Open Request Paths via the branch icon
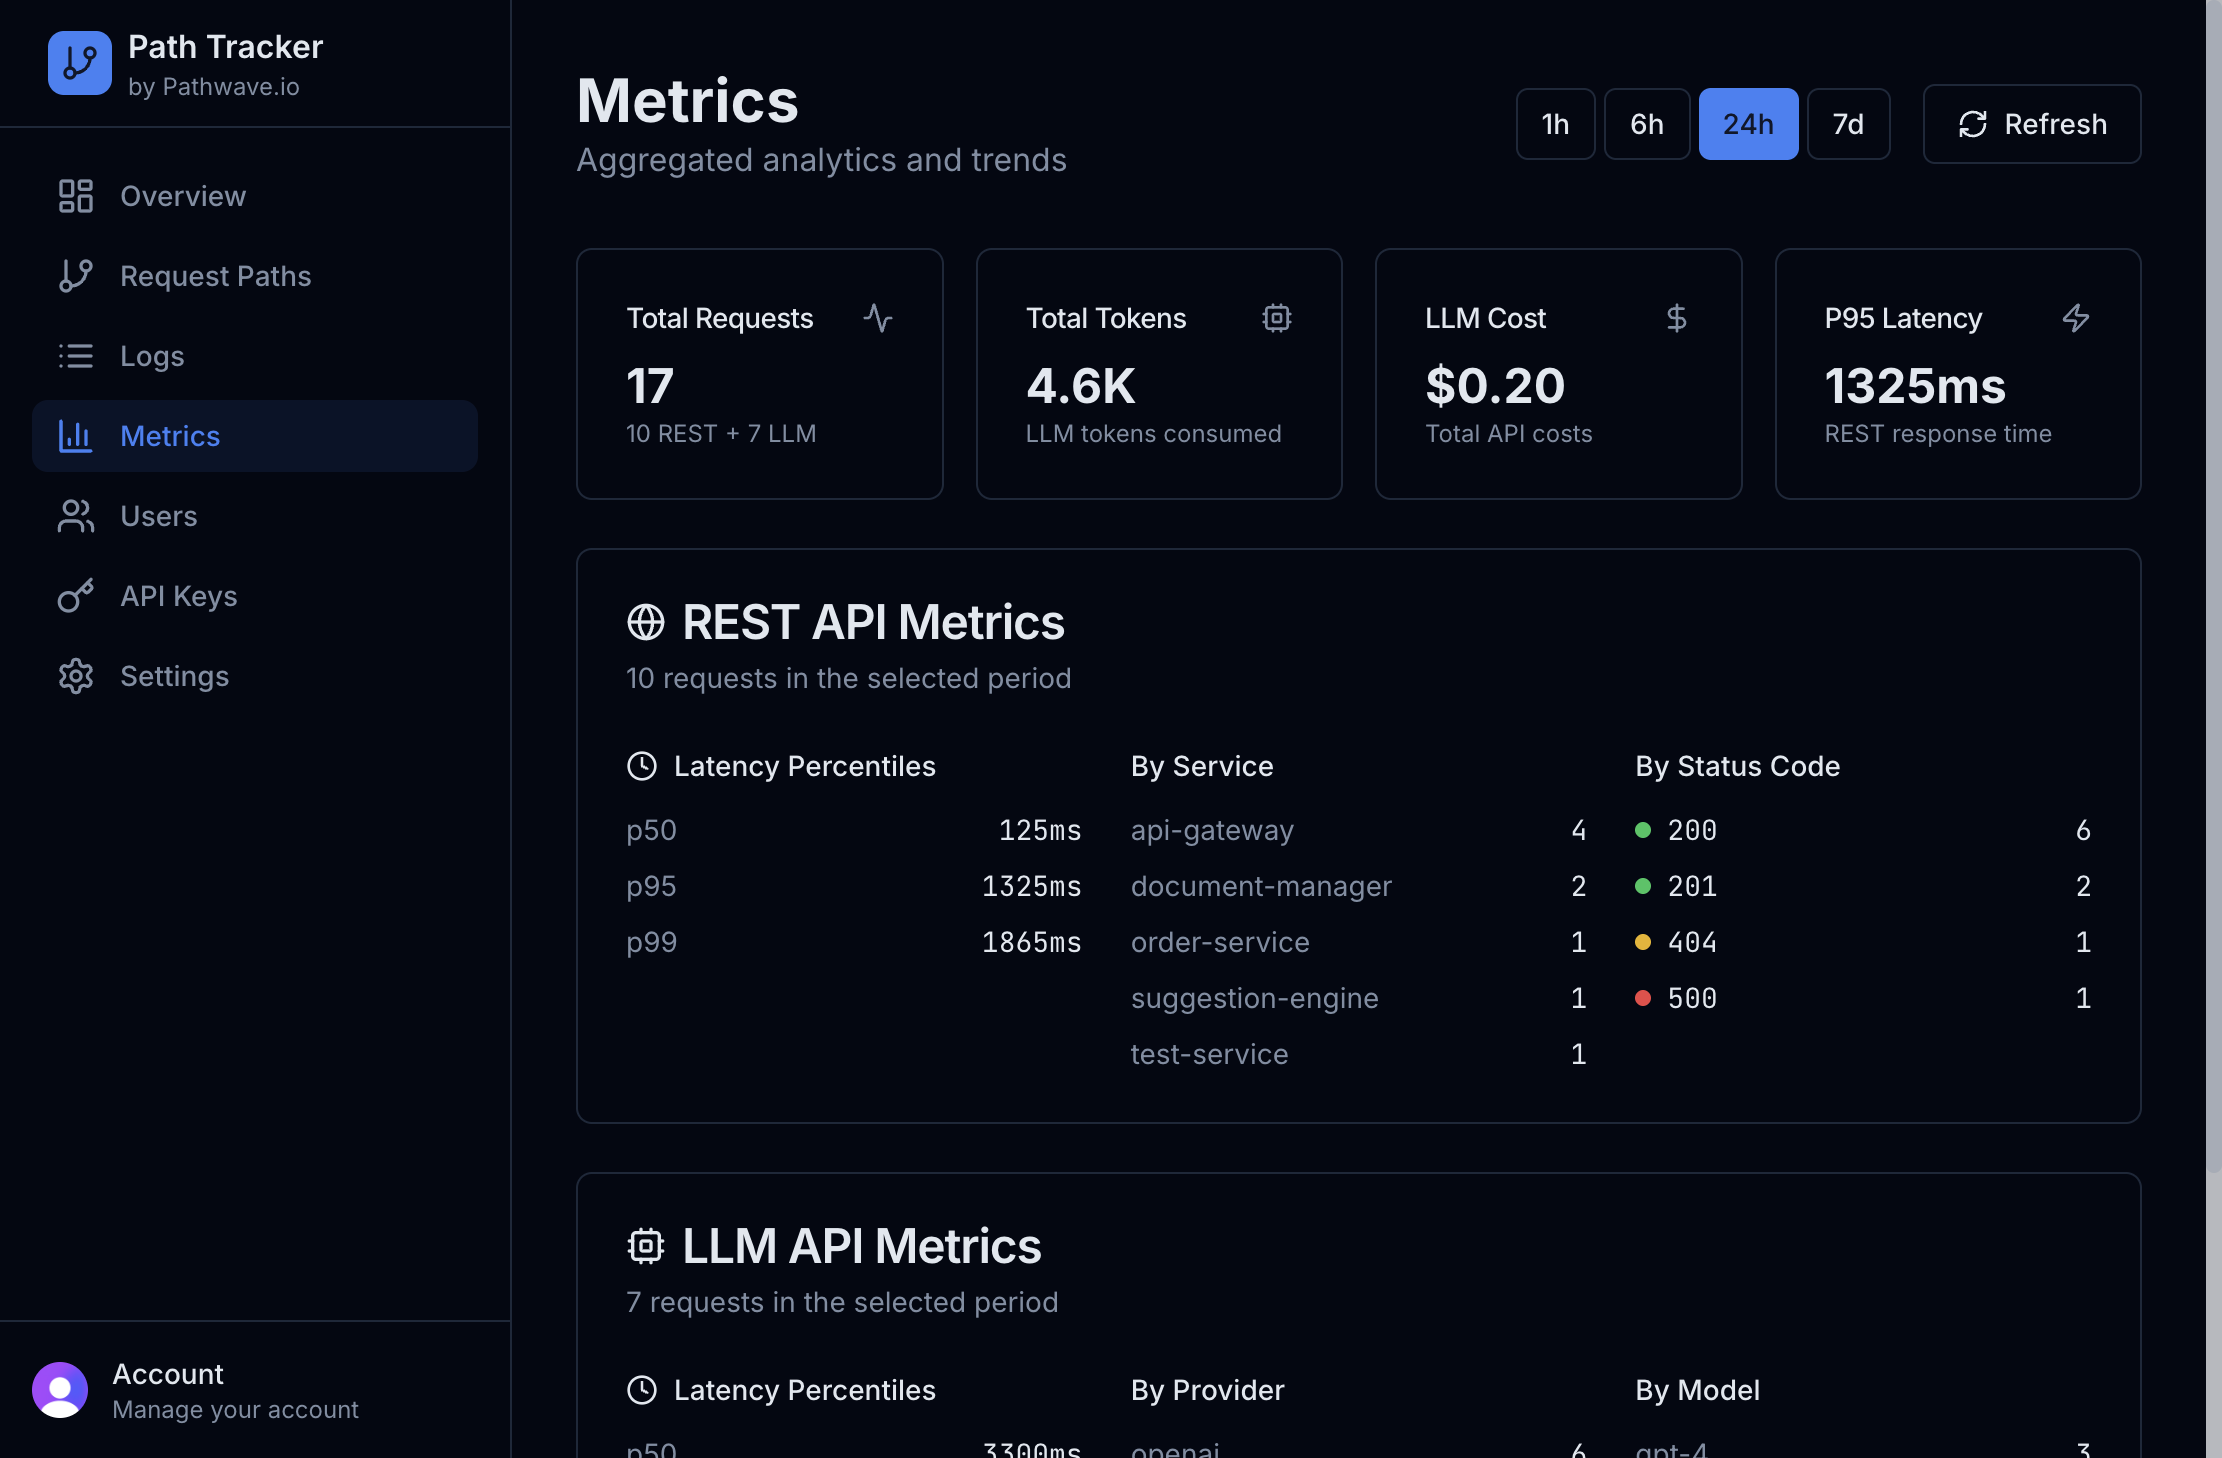2222x1458 pixels. (75, 276)
